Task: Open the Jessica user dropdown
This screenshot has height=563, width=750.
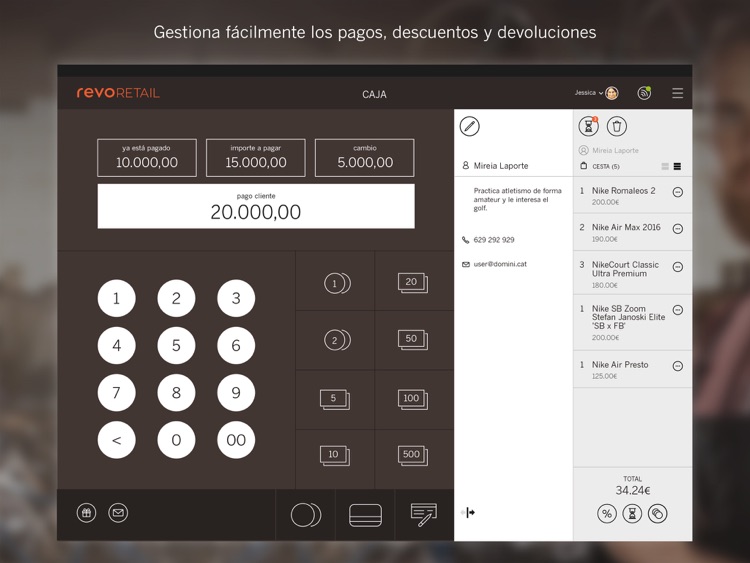Action: [588, 93]
